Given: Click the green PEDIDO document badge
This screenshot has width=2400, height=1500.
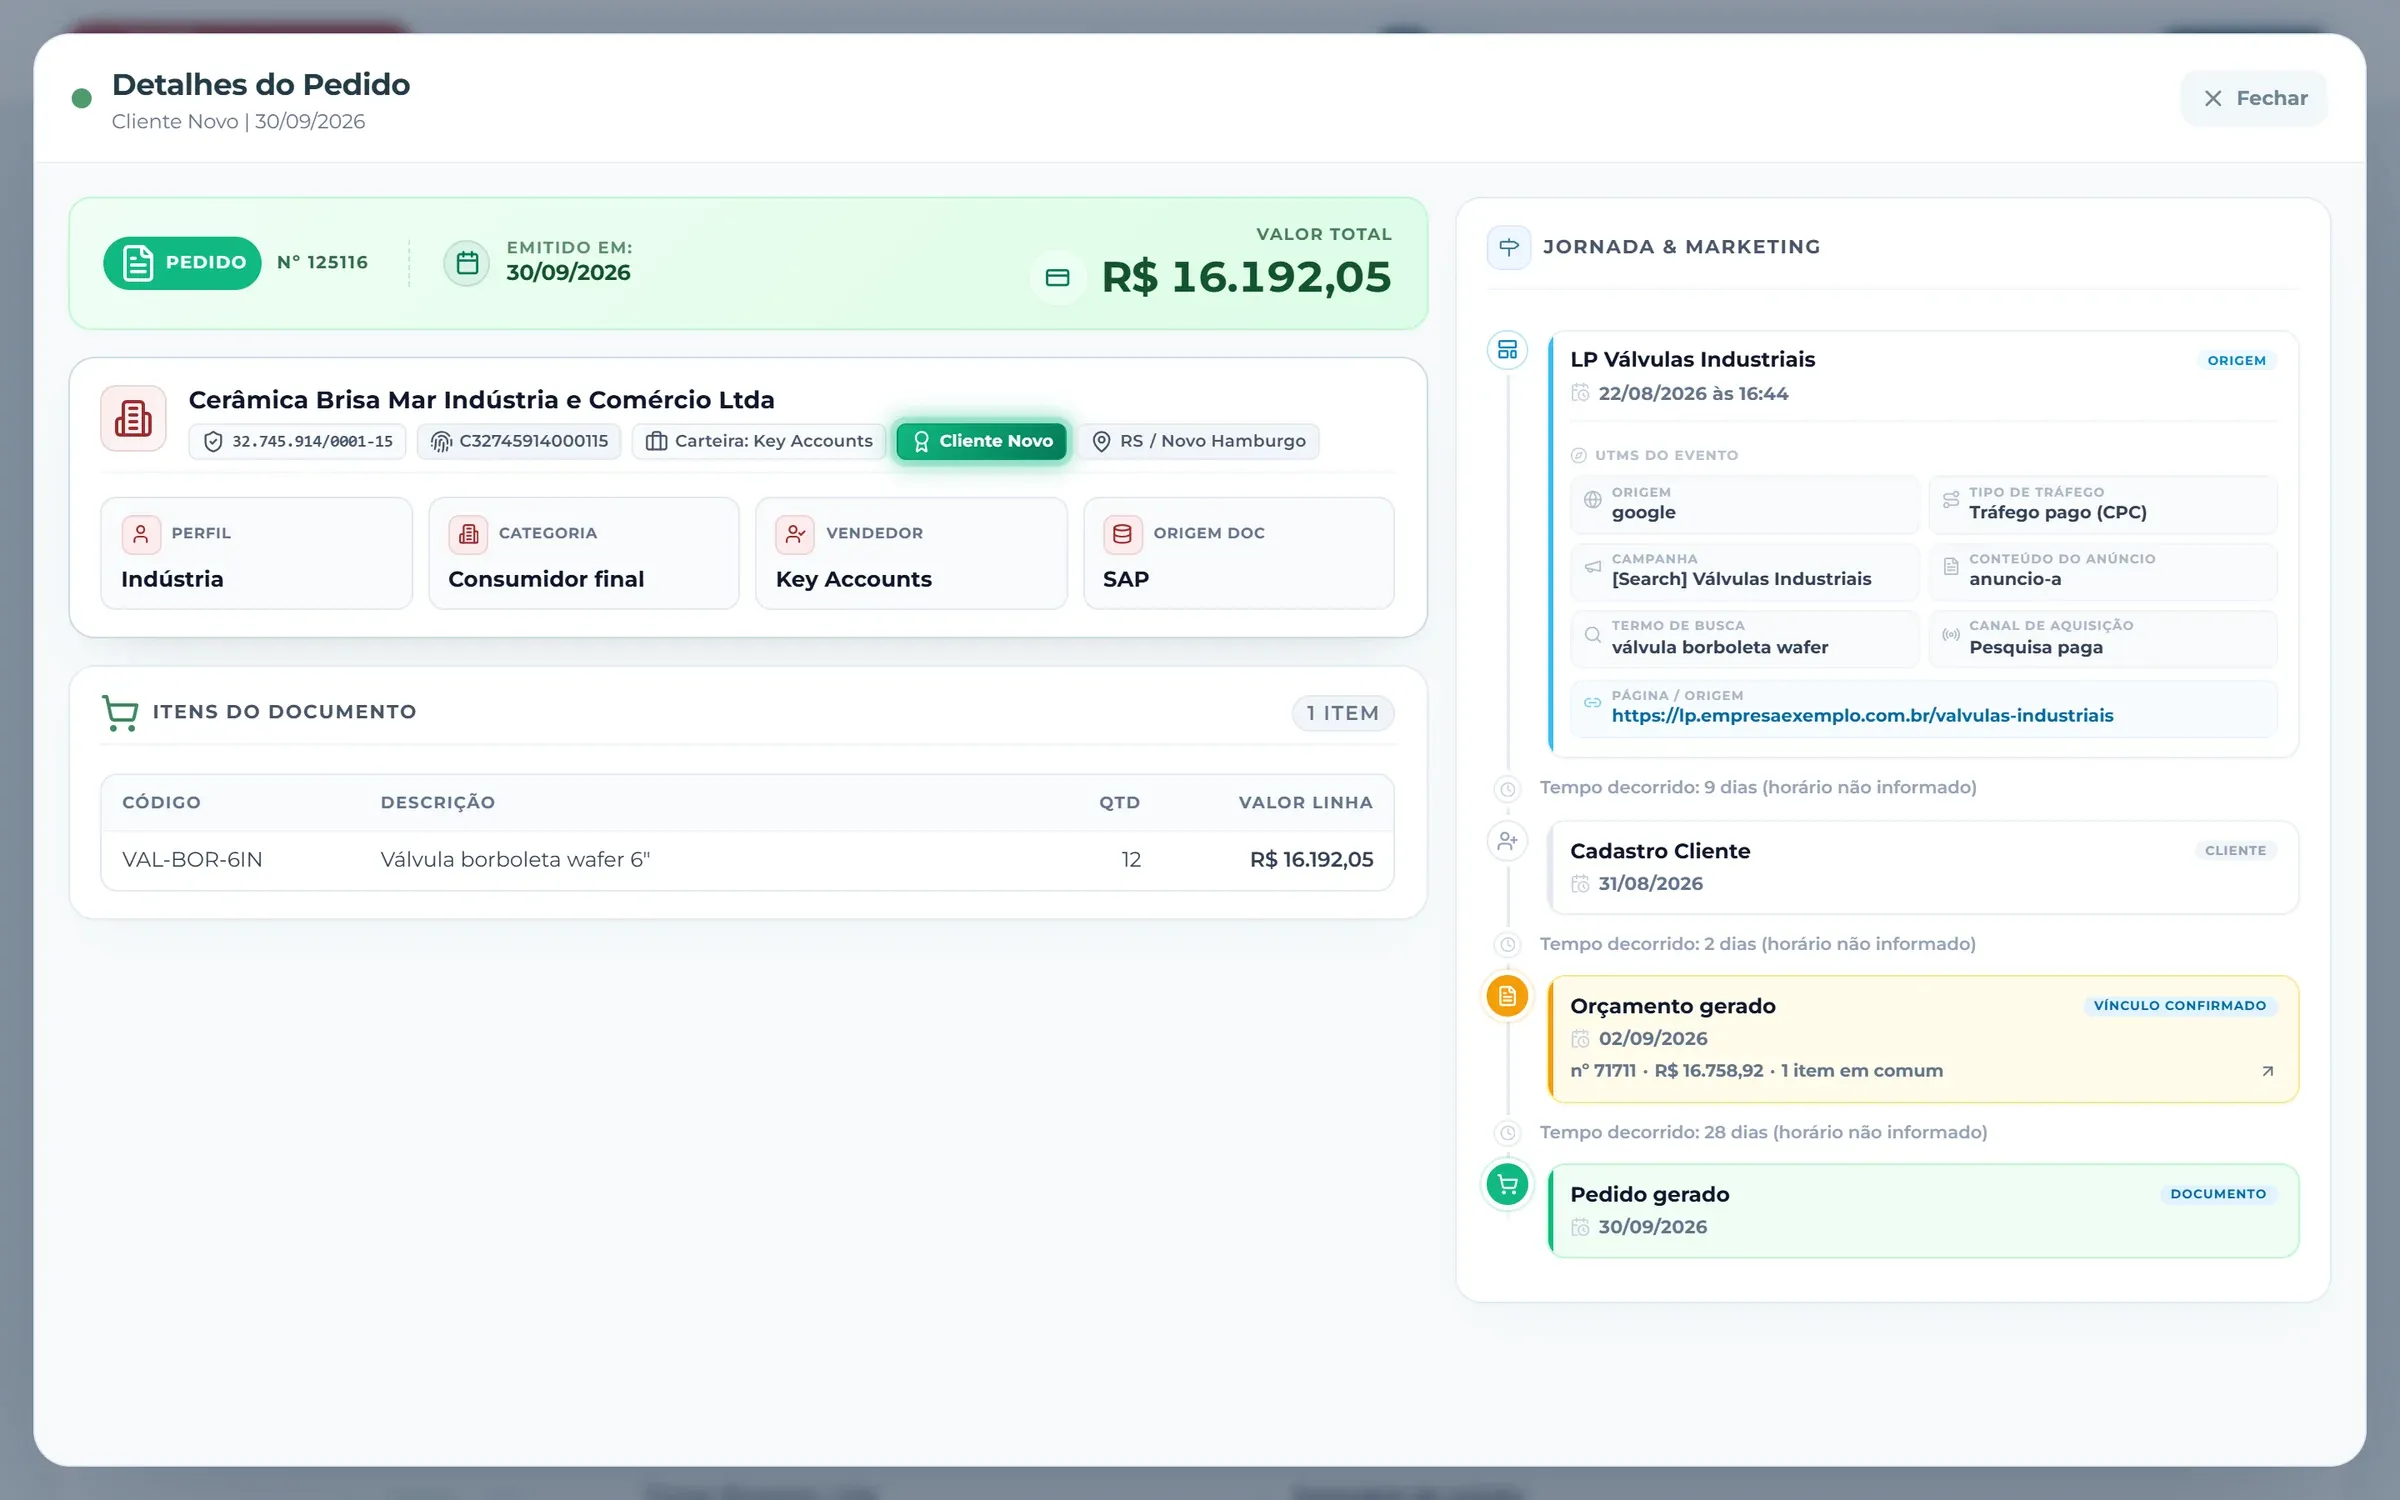Looking at the screenshot, I should tap(182, 263).
